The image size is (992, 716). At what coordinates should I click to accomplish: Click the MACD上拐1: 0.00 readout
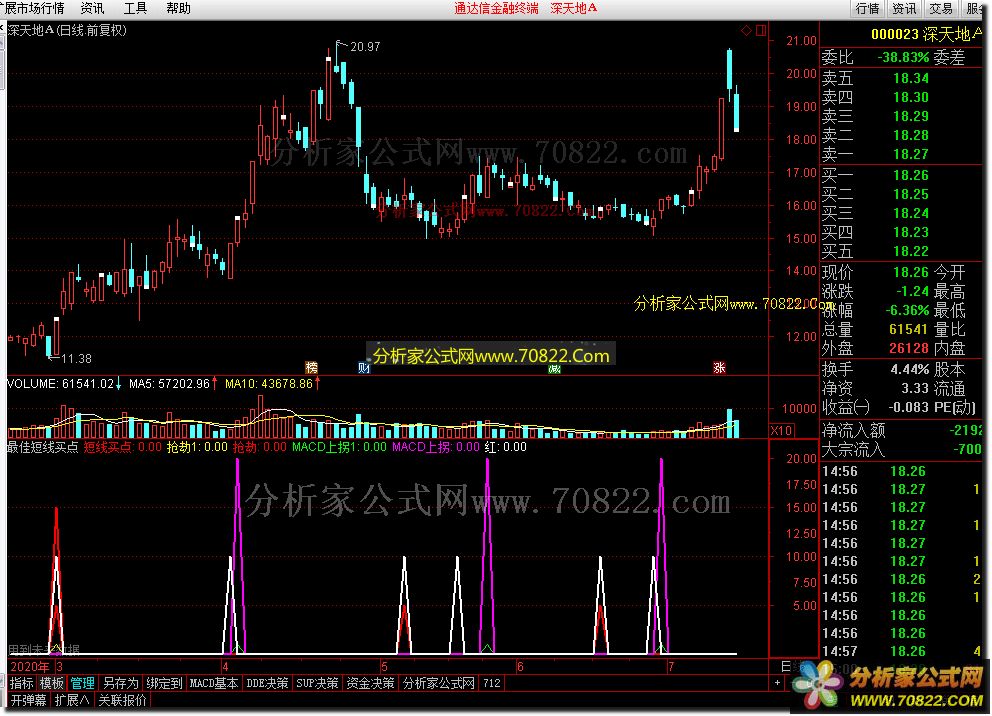click(339, 447)
